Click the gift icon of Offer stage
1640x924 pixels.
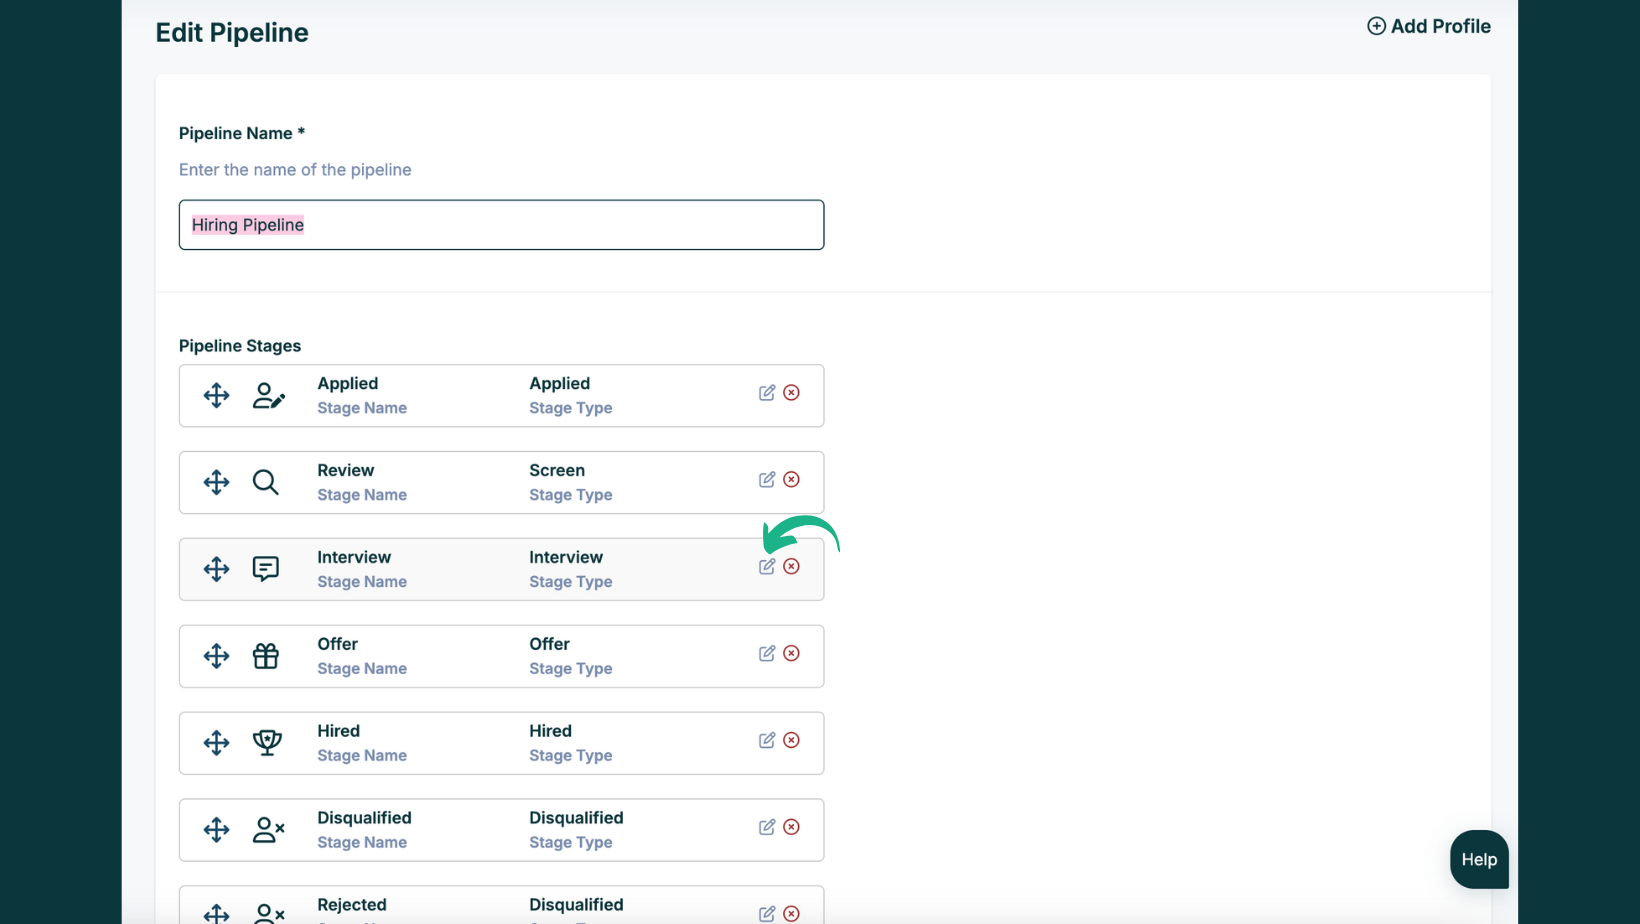pos(266,656)
